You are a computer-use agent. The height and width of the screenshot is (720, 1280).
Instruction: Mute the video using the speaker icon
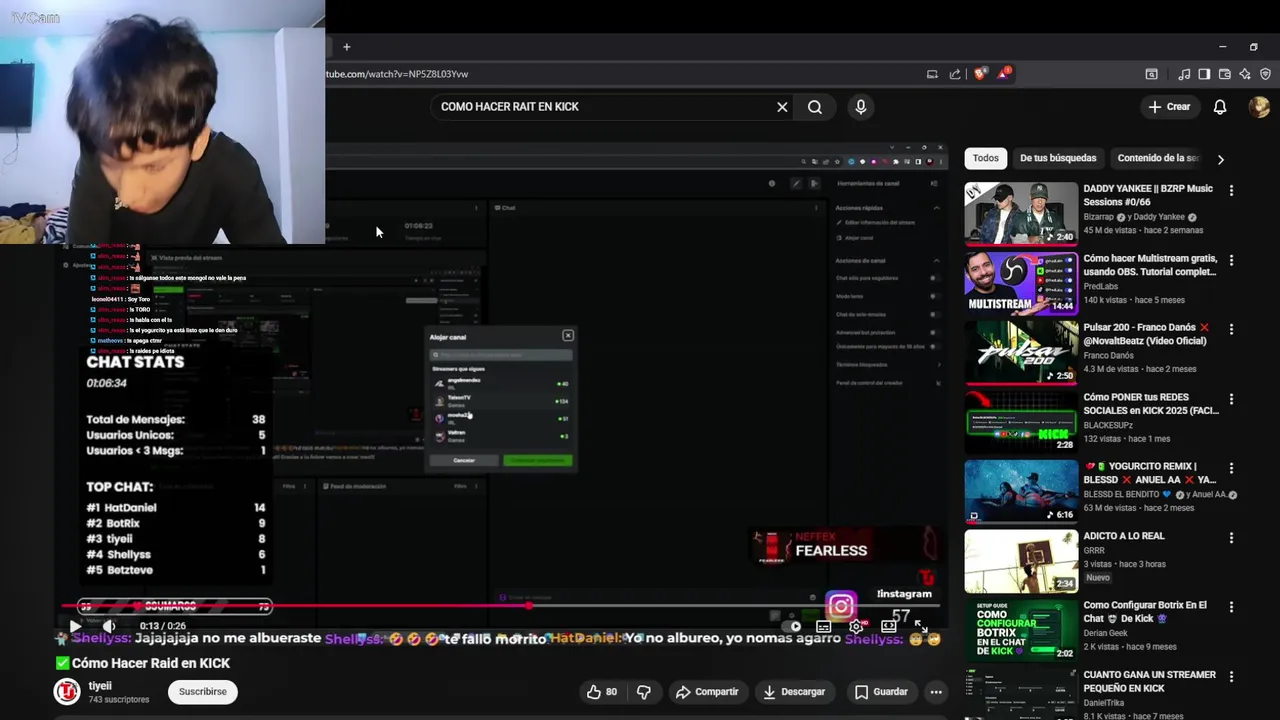(x=108, y=626)
